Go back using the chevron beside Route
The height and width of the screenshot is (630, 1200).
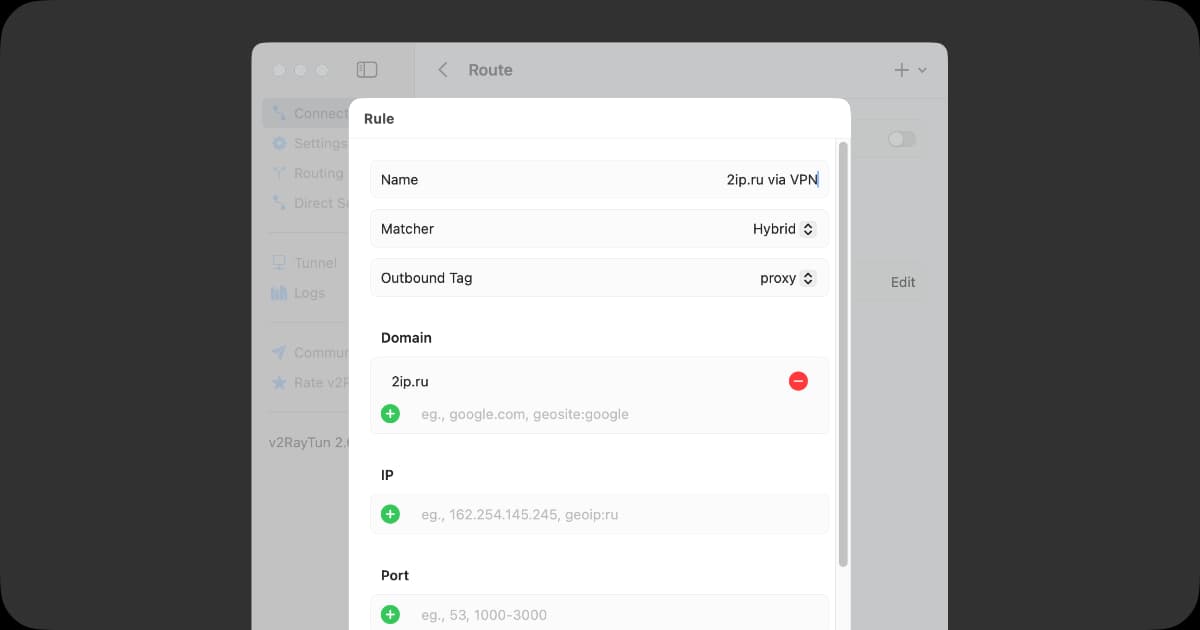coord(443,70)
